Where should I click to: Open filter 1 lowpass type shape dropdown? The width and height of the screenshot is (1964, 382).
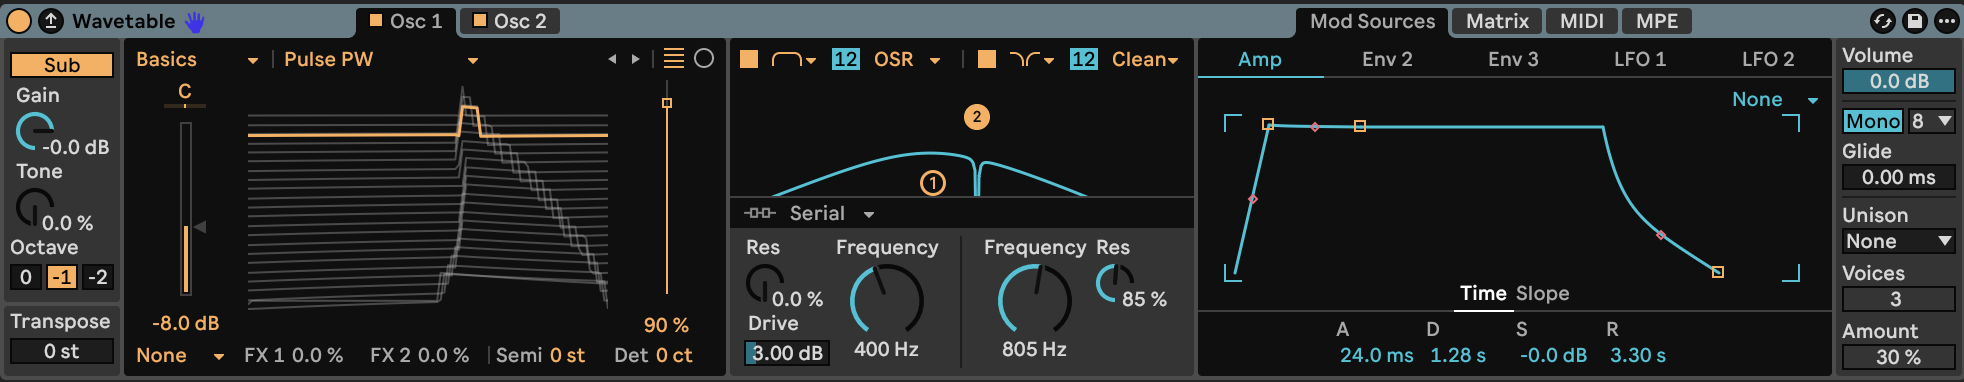[794, 60]
